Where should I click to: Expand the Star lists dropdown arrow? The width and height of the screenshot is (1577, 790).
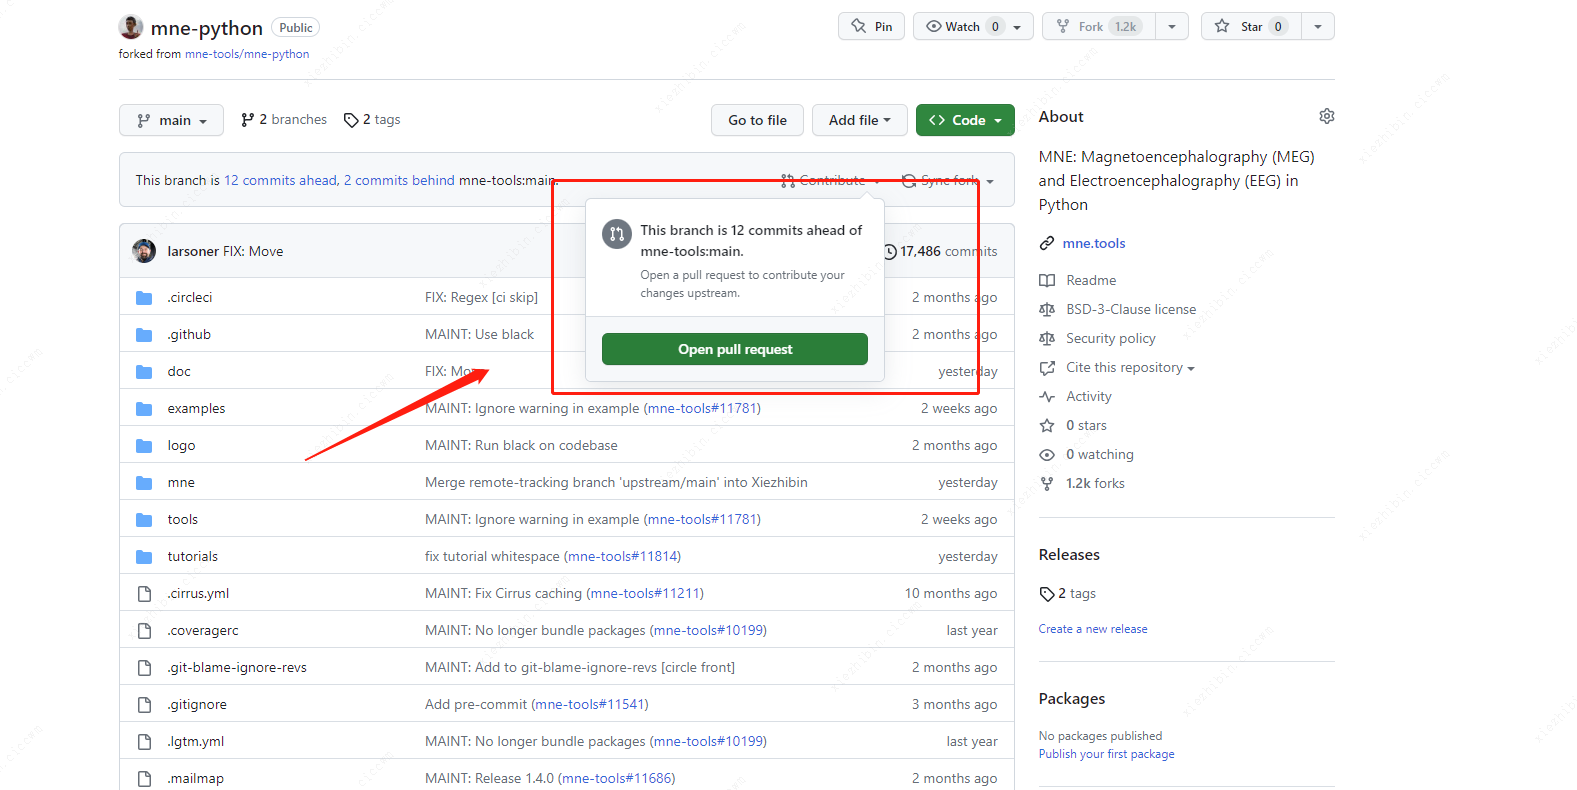pos(1318,27)
